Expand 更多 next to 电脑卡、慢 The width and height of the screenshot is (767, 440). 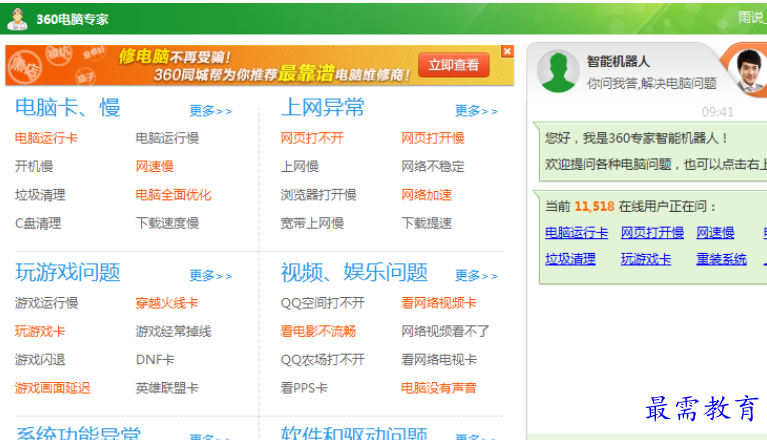tap(211, 111)
